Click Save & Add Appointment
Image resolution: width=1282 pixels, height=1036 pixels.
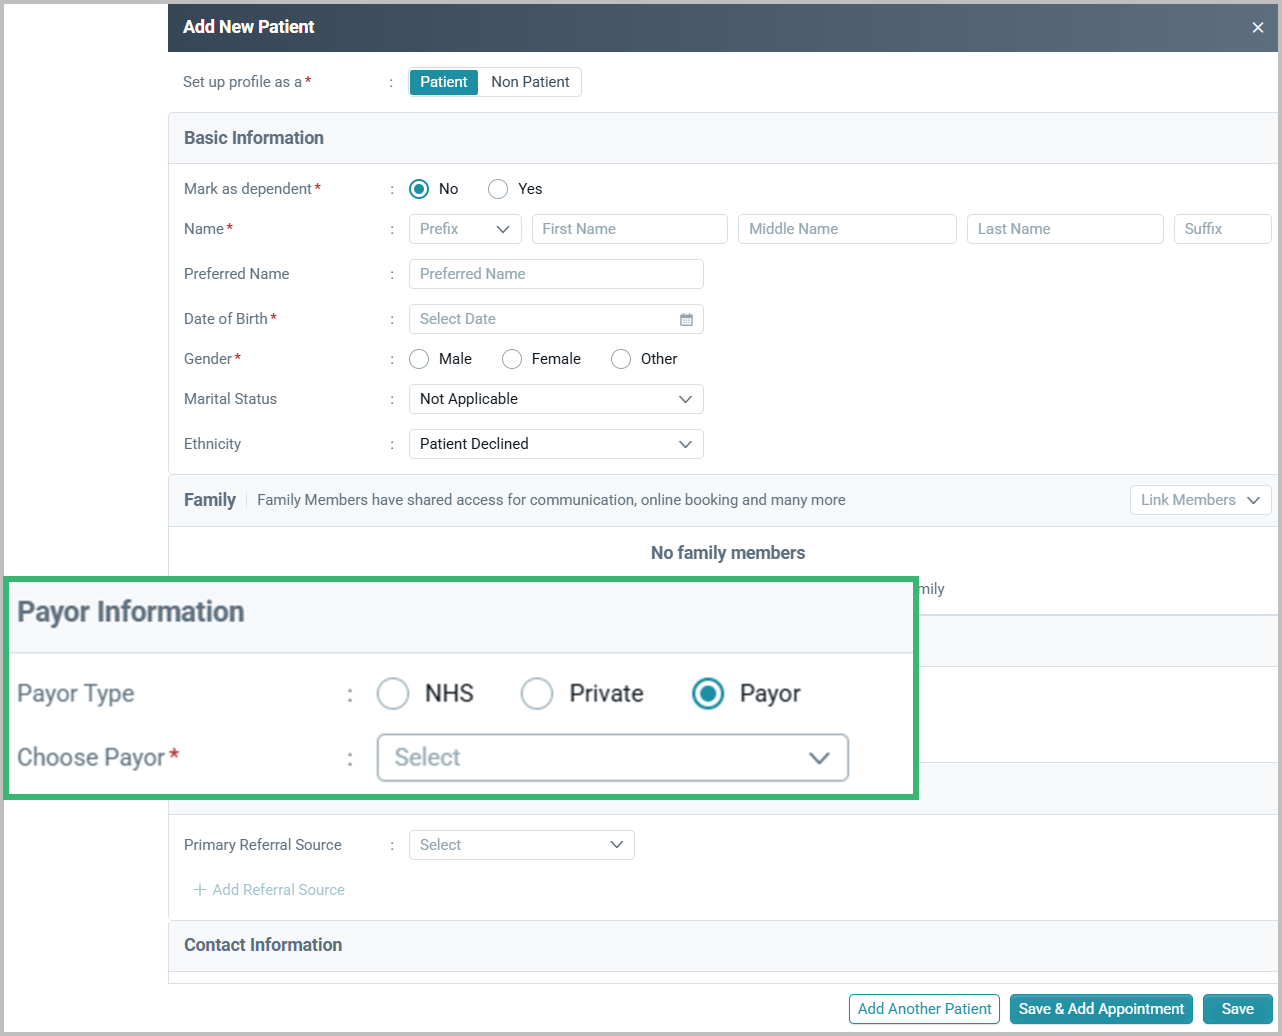(1100, 1009)
